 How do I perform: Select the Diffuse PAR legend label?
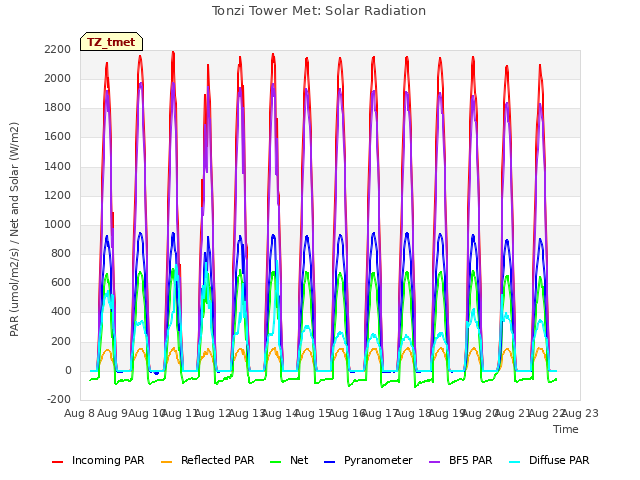click(559, 460)
